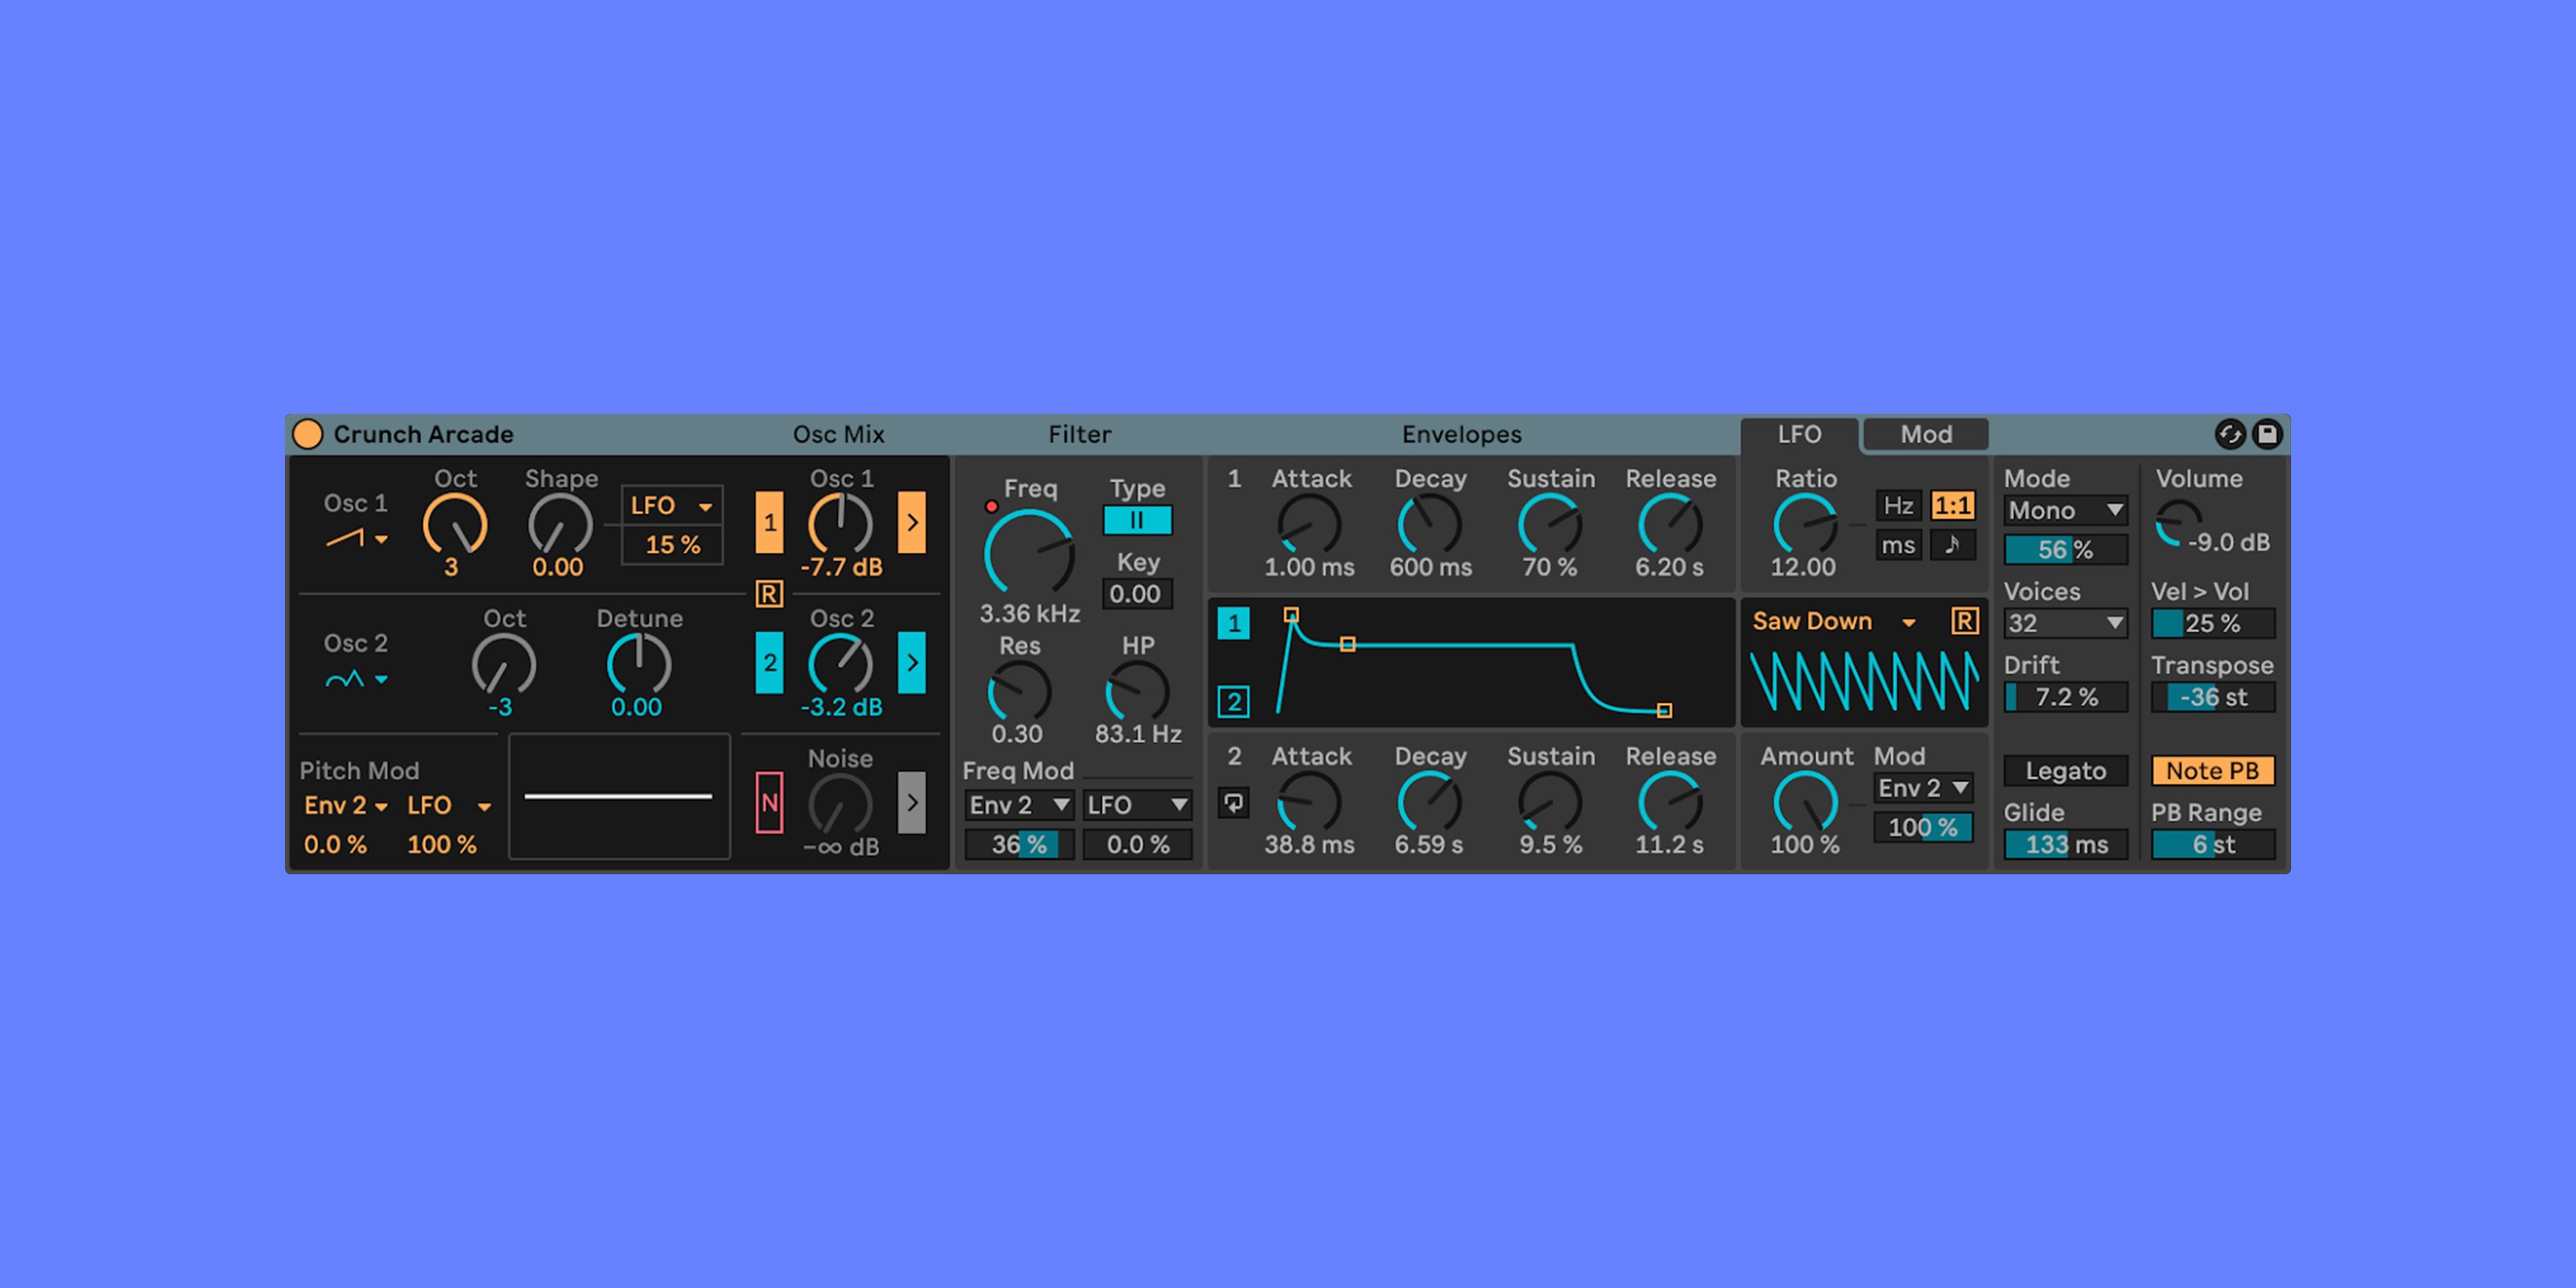Open Freq Mod LFO dropdown

tap(1137, 805)
